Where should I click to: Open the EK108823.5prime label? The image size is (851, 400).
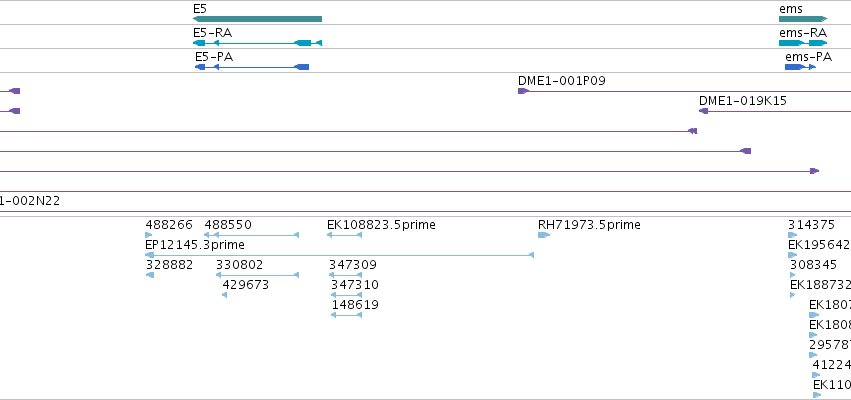(381, 225)
